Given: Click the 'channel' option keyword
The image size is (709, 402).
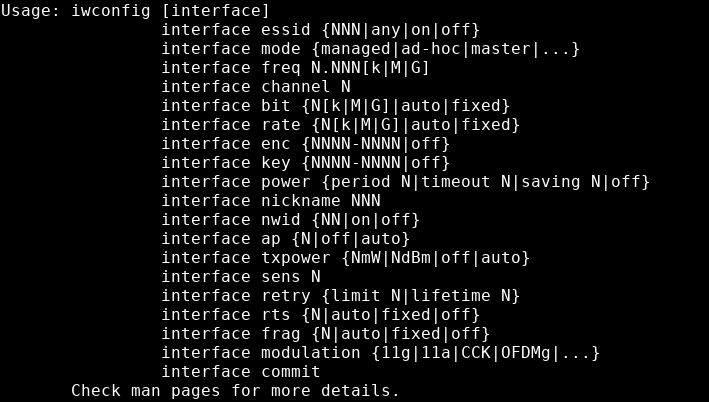Looking at the screenshot, I should coord(295,87).
